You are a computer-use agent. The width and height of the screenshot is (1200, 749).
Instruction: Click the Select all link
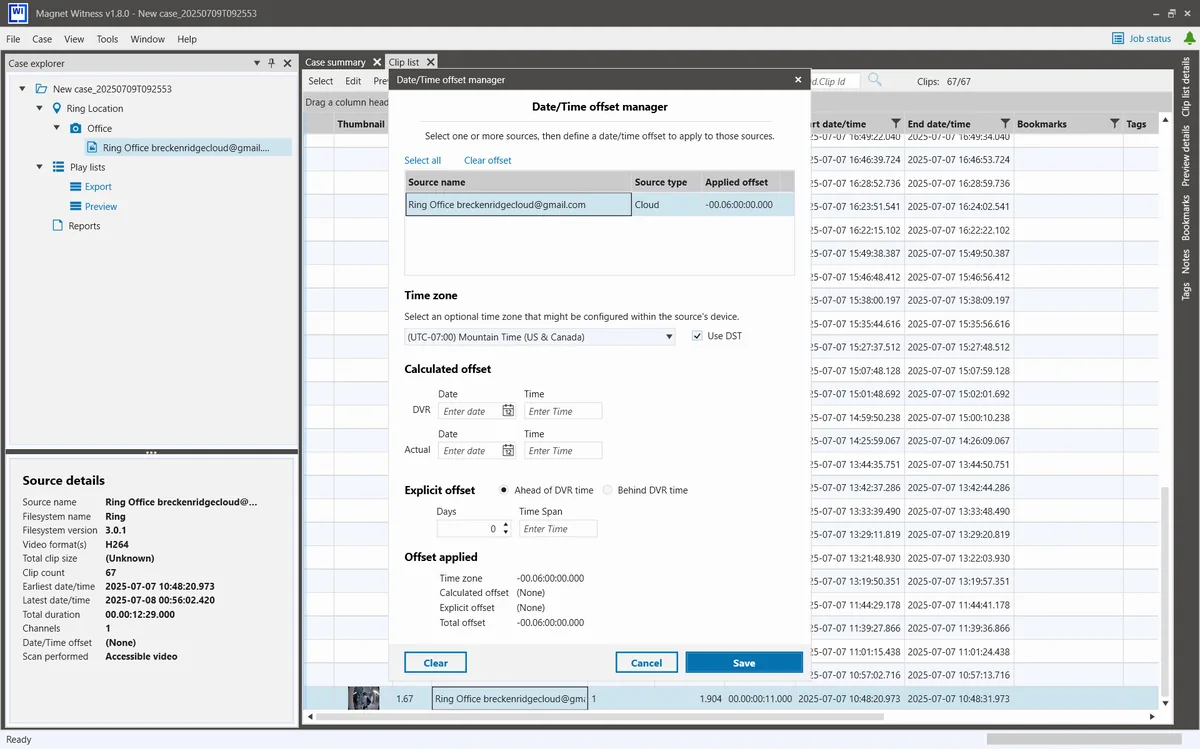coord(422,160)
